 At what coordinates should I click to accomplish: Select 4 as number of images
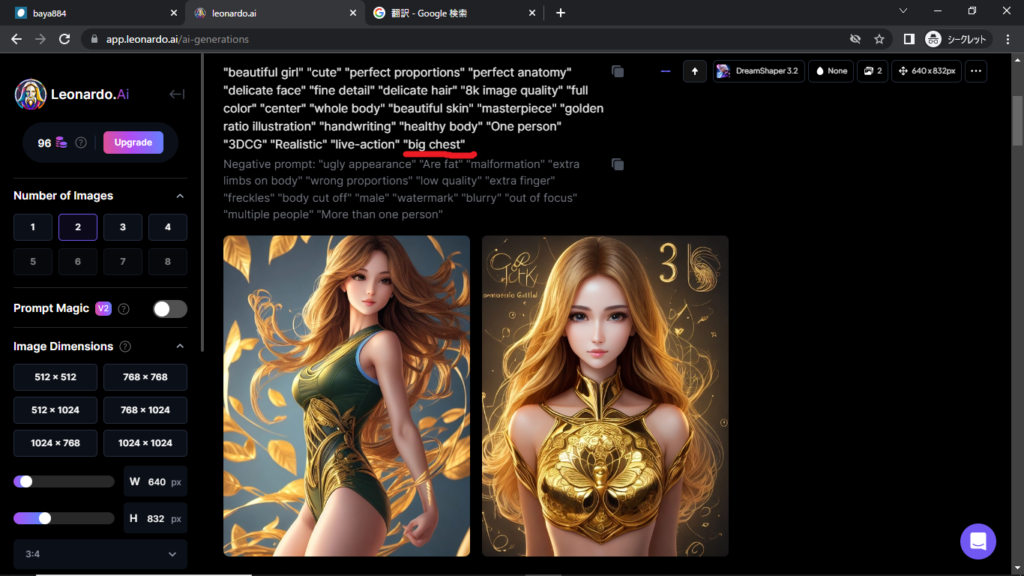(167, 227)
